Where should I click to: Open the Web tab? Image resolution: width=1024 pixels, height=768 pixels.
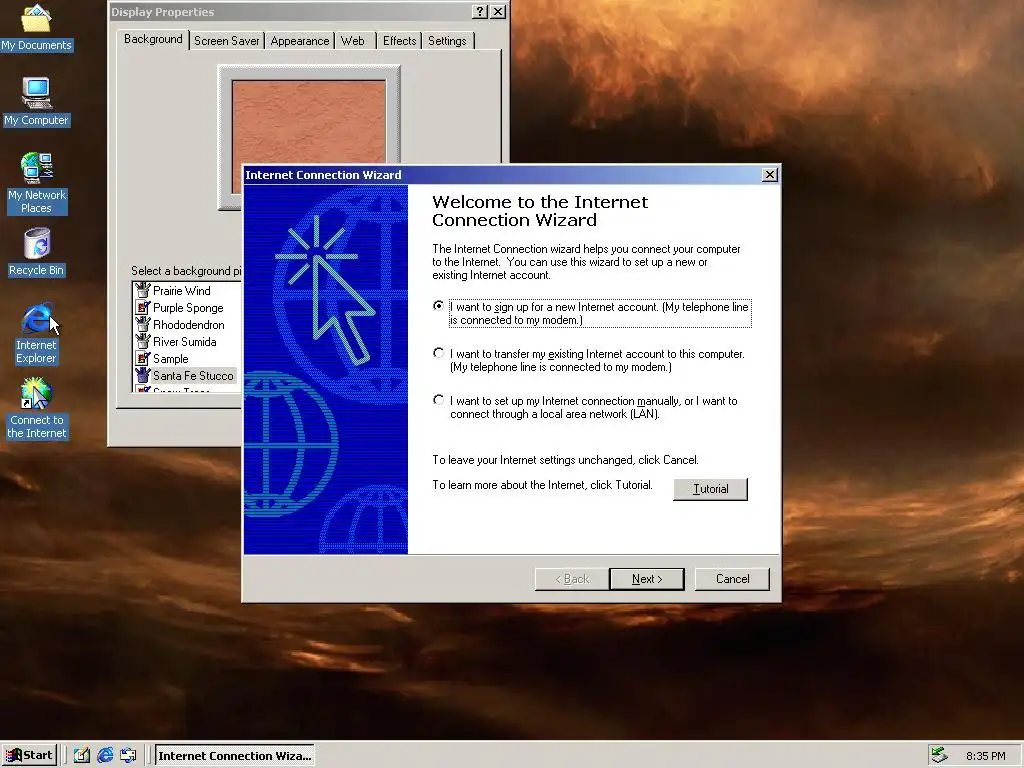tap(353, 40)
